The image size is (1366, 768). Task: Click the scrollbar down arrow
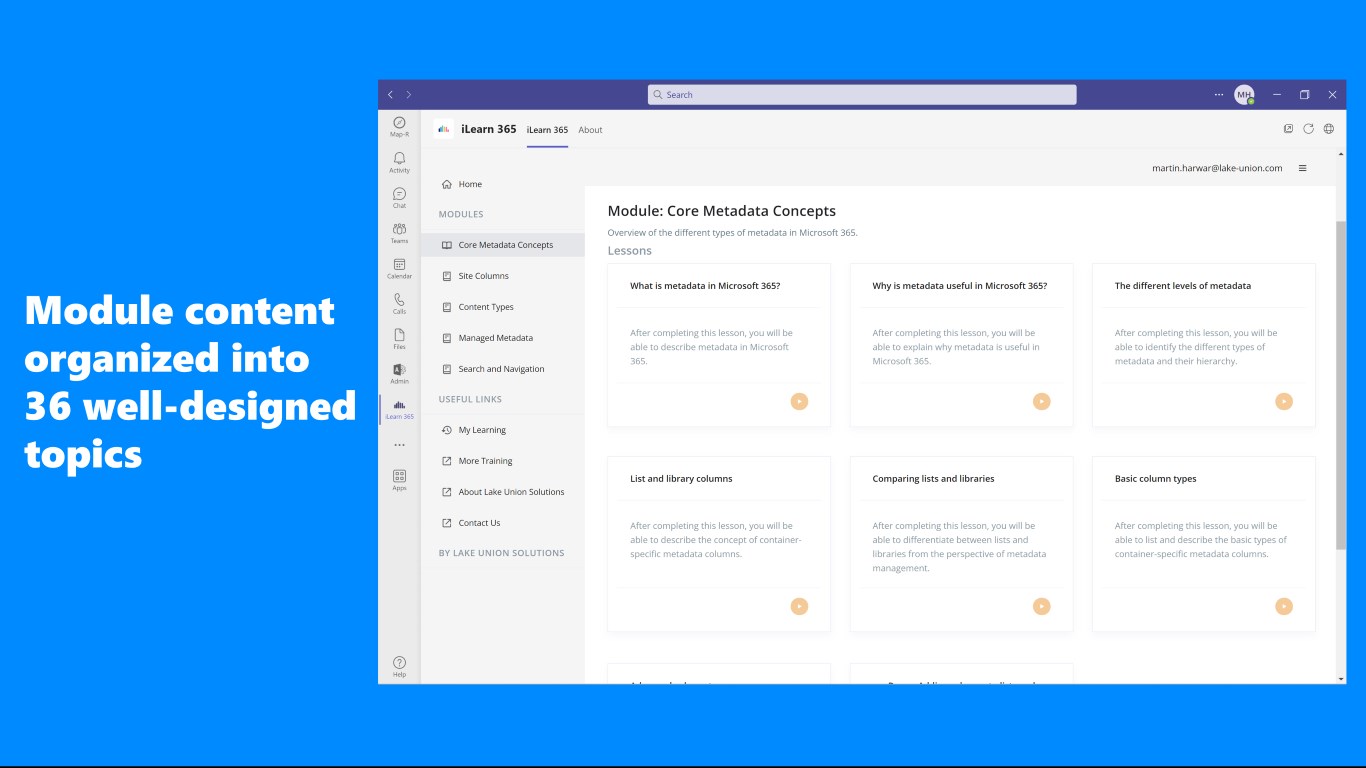1341,679
